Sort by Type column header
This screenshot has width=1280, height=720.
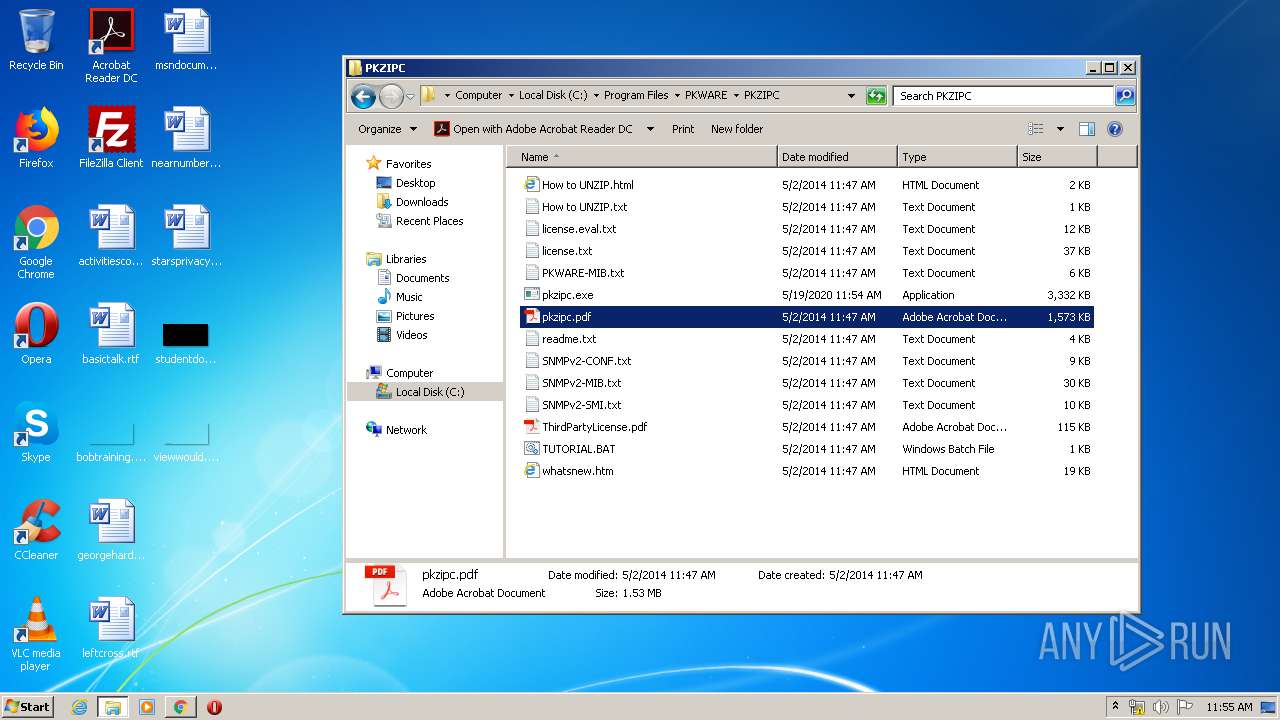tap(957, 157)
